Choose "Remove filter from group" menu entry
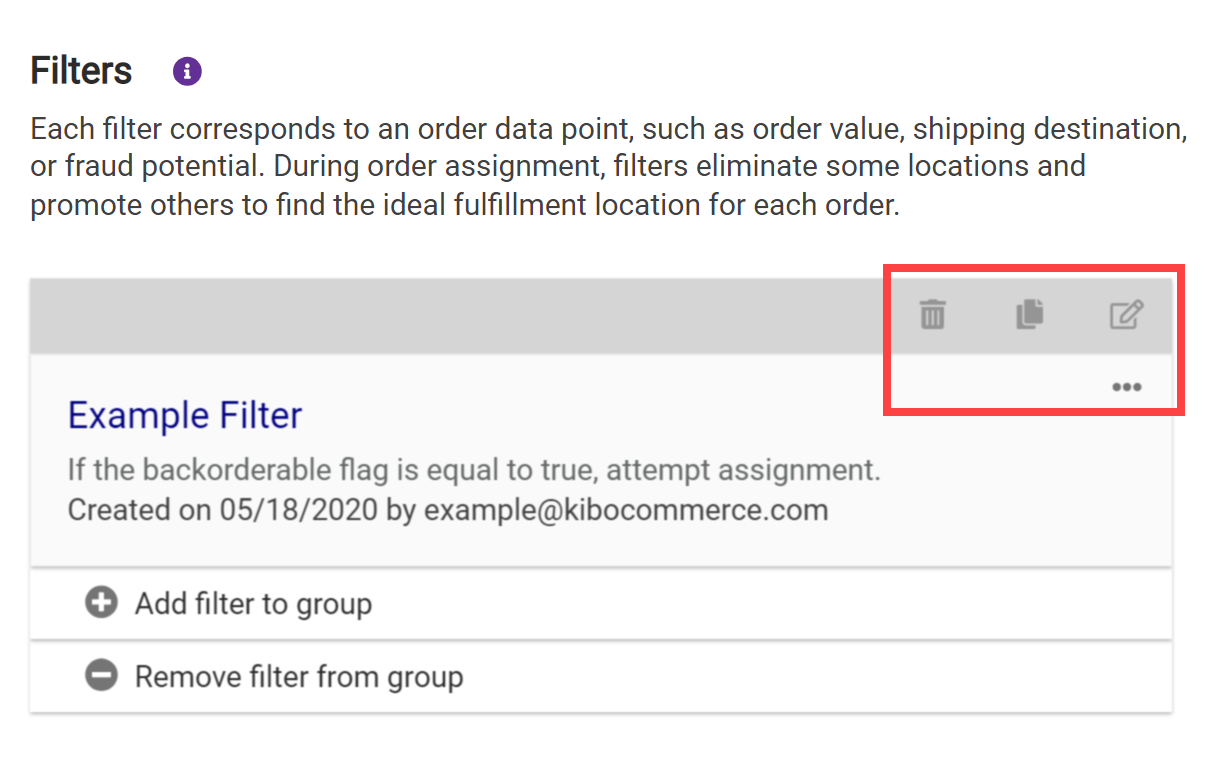The image size is (1223, 775). click(299, 677)
